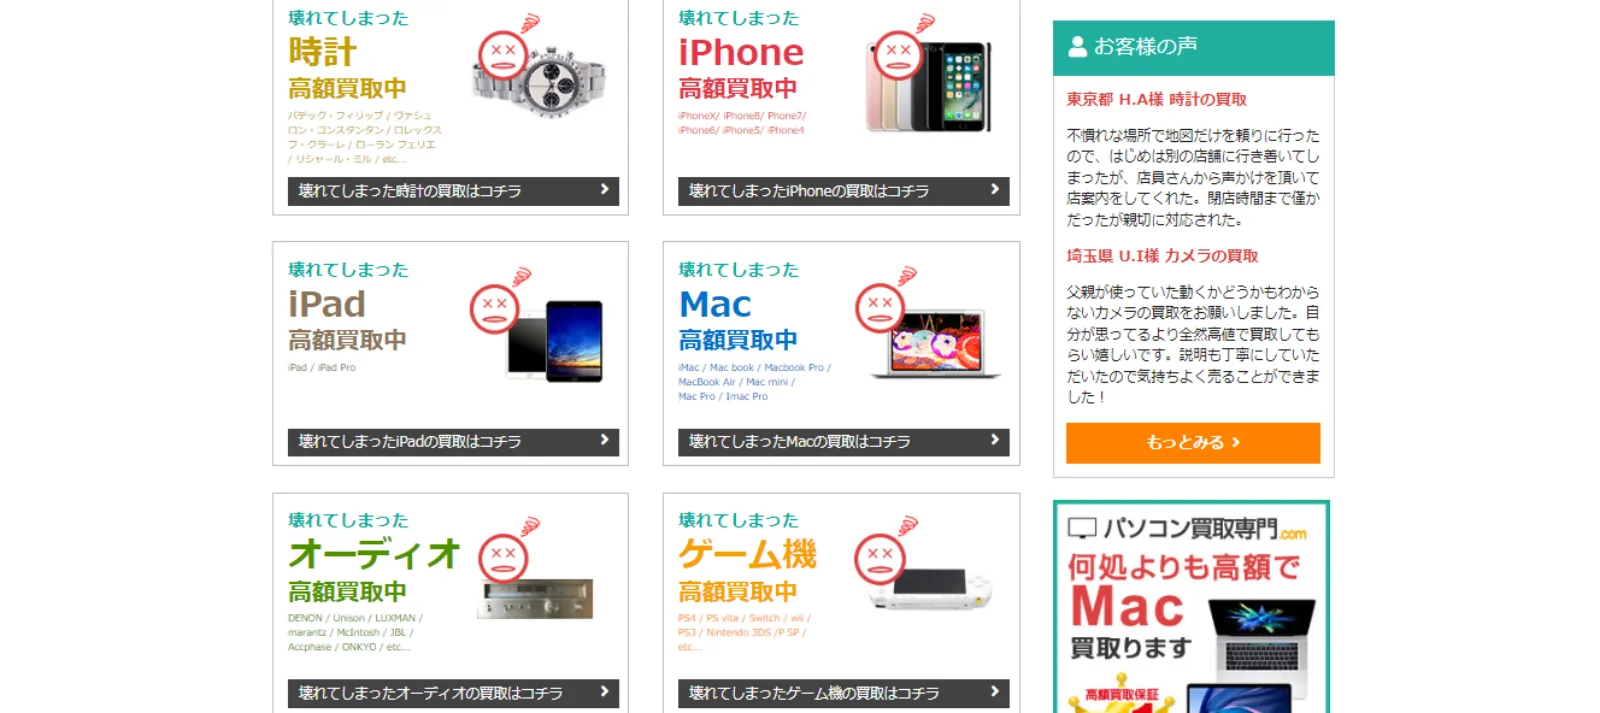Open 壊れてしまった時計の買取はコチラ link
Screen dimensions: 1600x713
point(453,191)
